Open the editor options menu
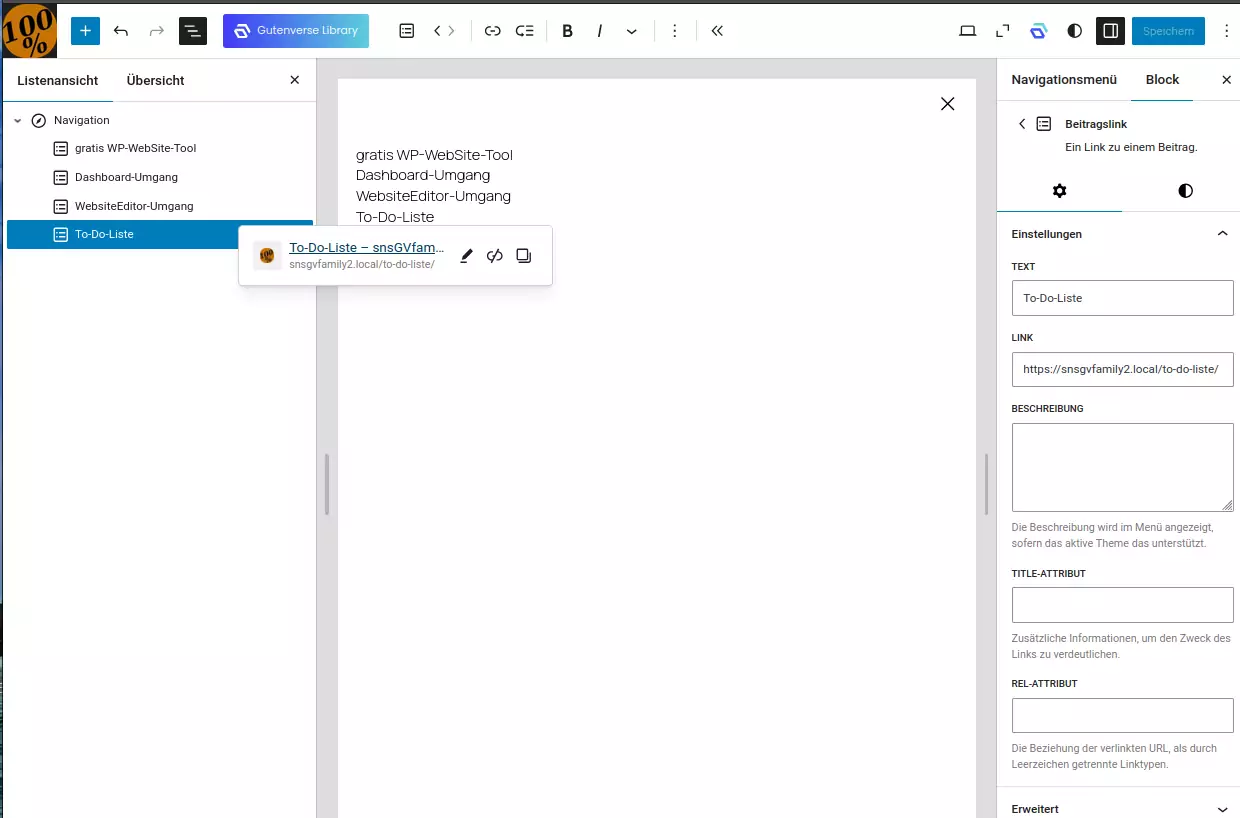The height and width of the screenshot is (818, 1240). point(1227,31)
